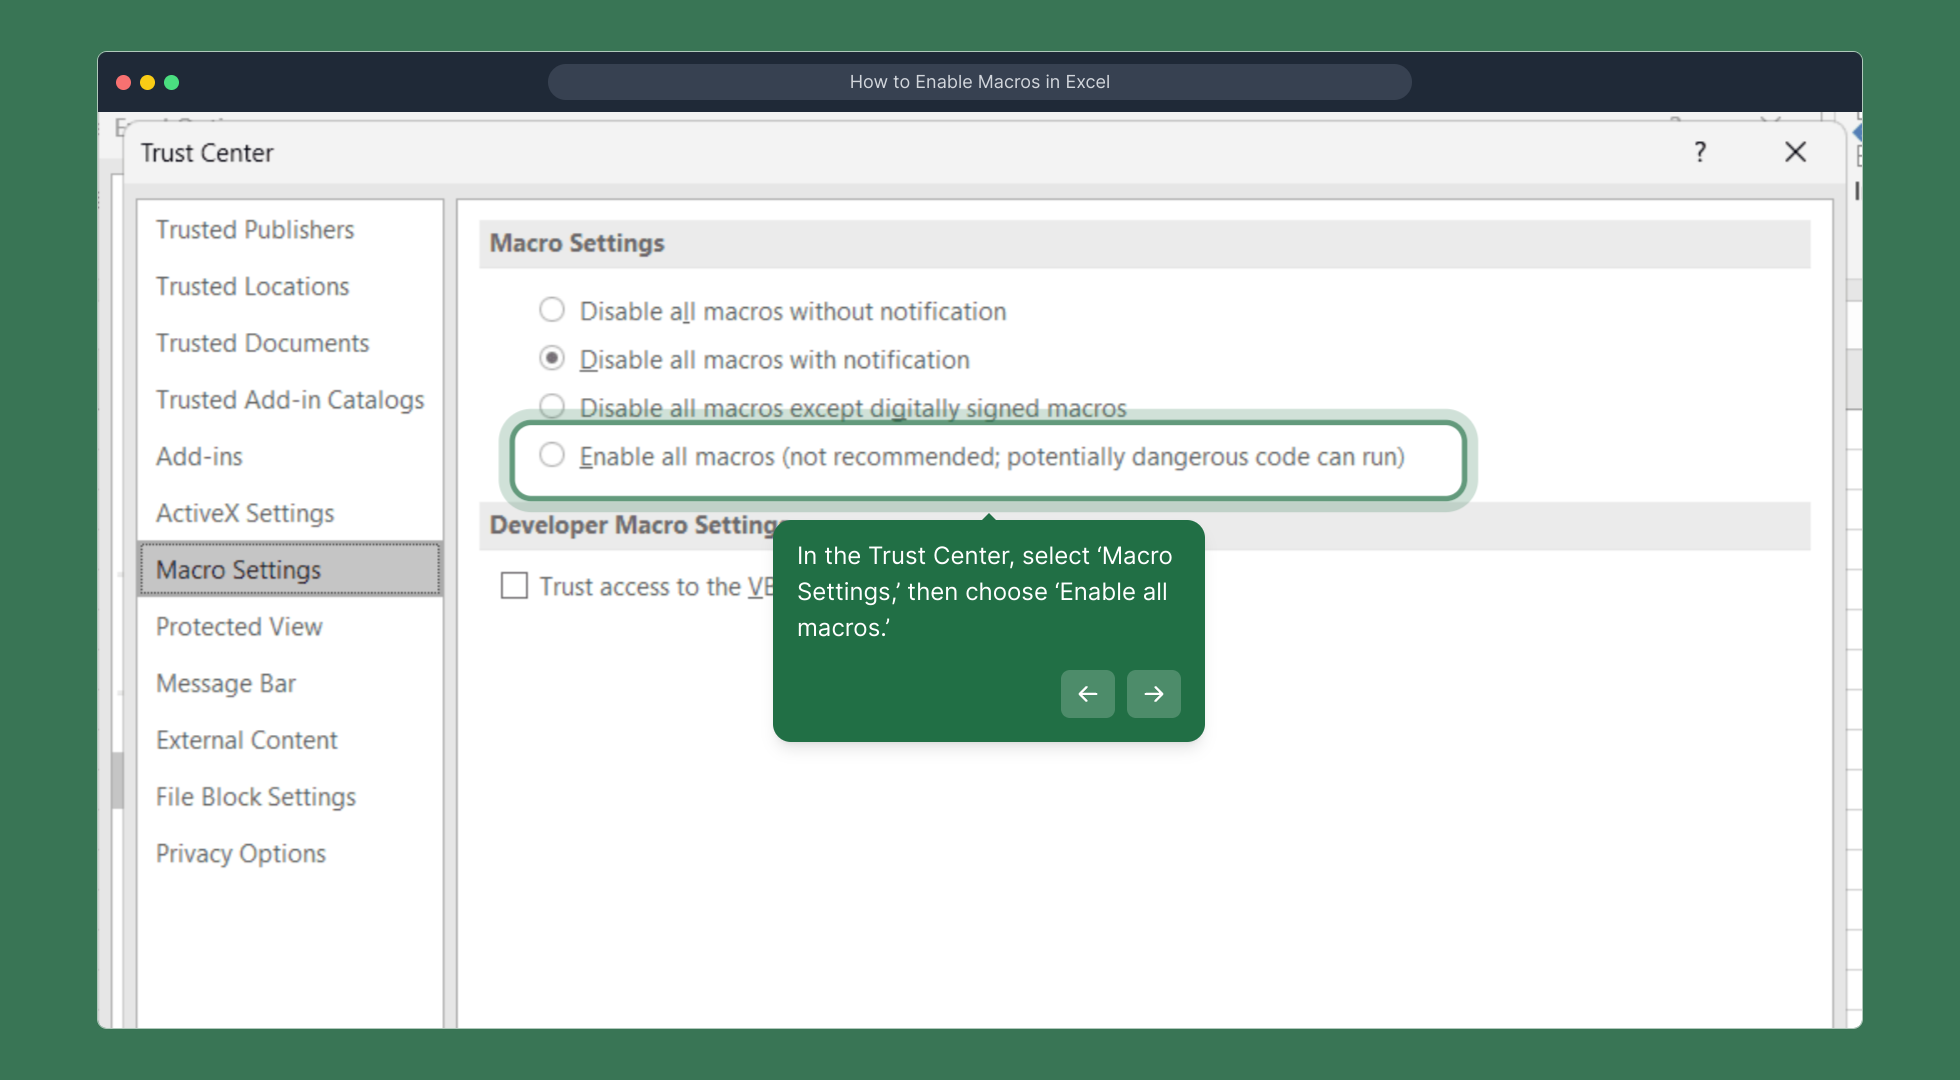This screenshot has height=1080, width=1960.
Task: Click the next step arrow in tooltip
Action: pyautogui.click(x=1153, y=694)
